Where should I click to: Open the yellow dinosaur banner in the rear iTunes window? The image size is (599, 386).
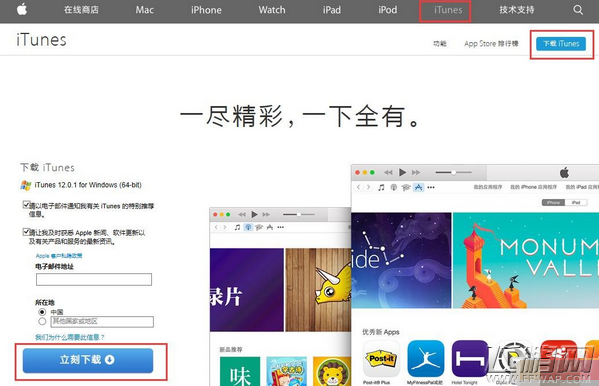318,290
